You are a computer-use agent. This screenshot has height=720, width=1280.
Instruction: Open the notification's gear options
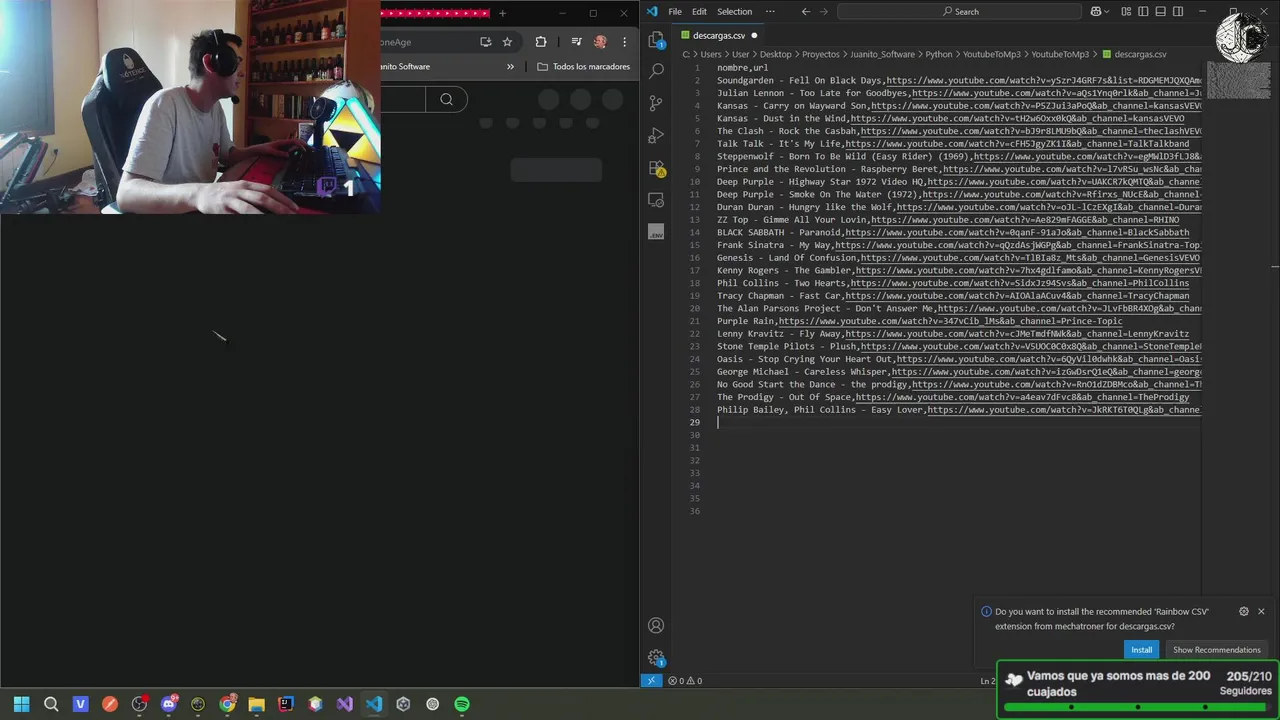[x=1243, y=611]
